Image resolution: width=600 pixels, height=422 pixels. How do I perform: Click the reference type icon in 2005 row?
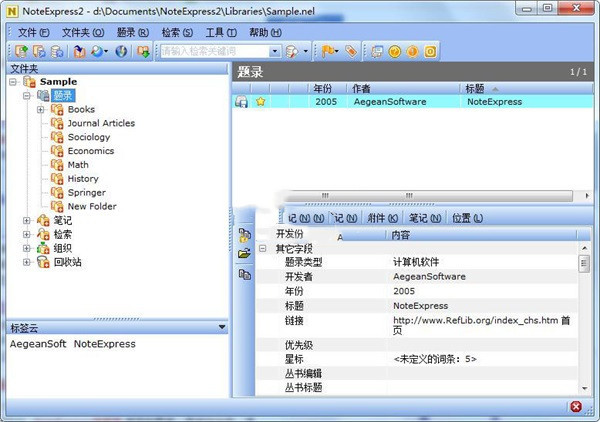241,102
